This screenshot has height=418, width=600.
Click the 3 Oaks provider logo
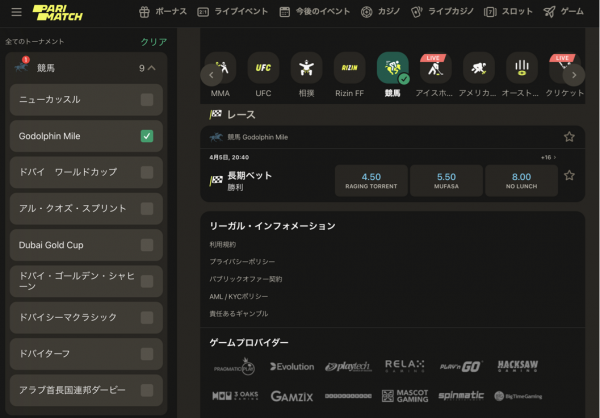click(x=235, y=396)
